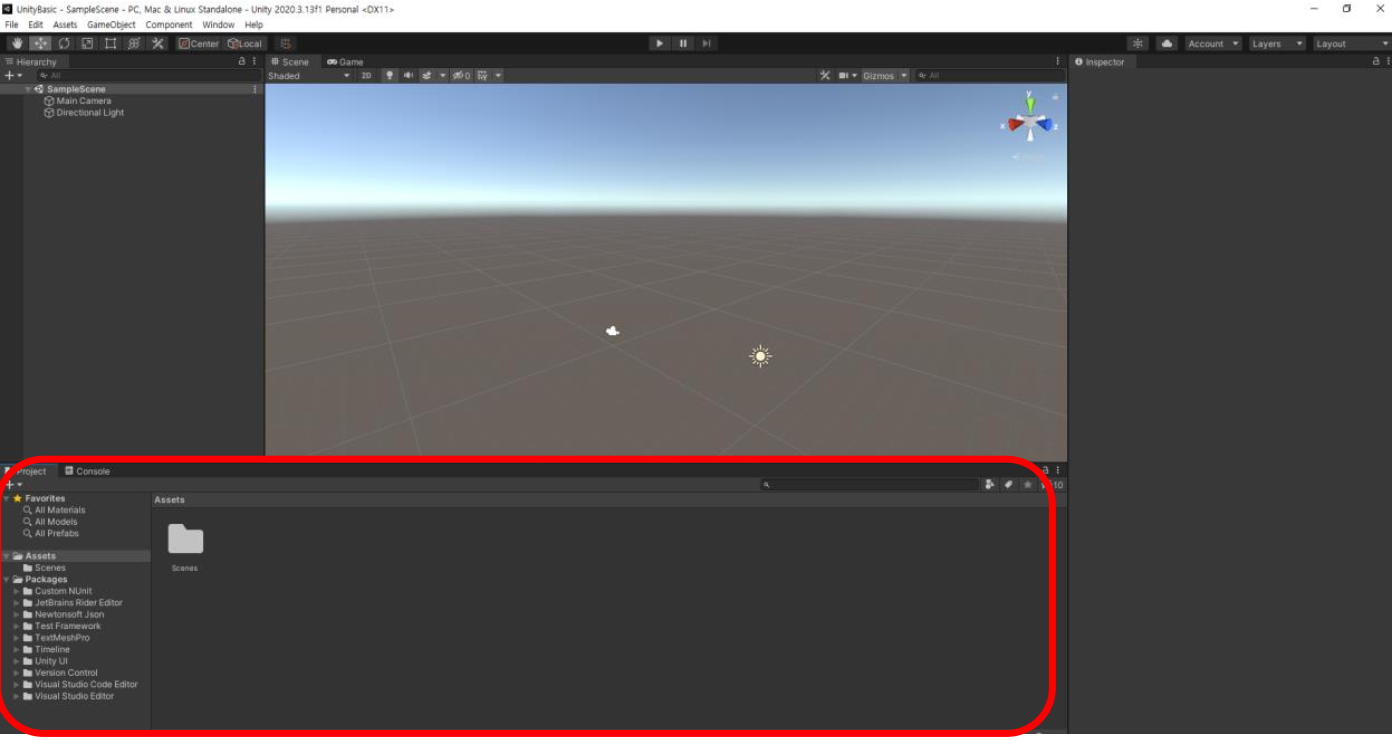
Task: Open the File menu
Action: coord(12,25)
